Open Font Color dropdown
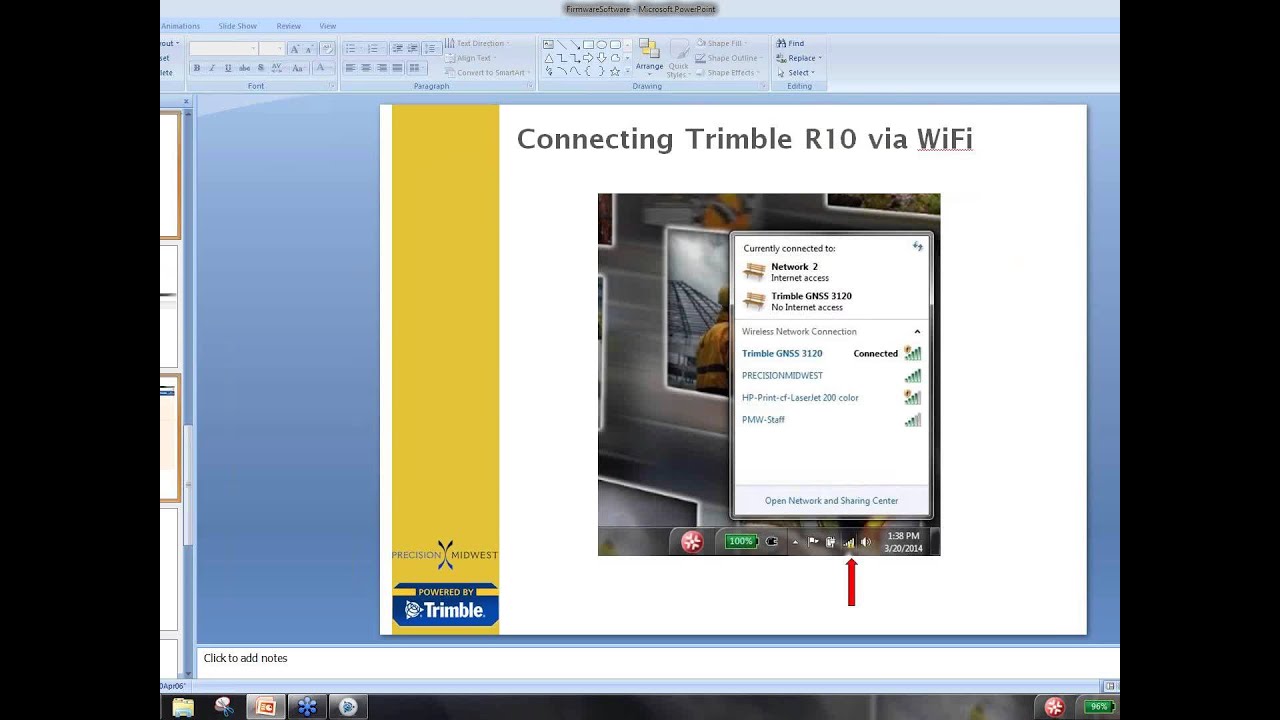The height and width of the screenshot is (720, 1280). [x=323, y=68]
